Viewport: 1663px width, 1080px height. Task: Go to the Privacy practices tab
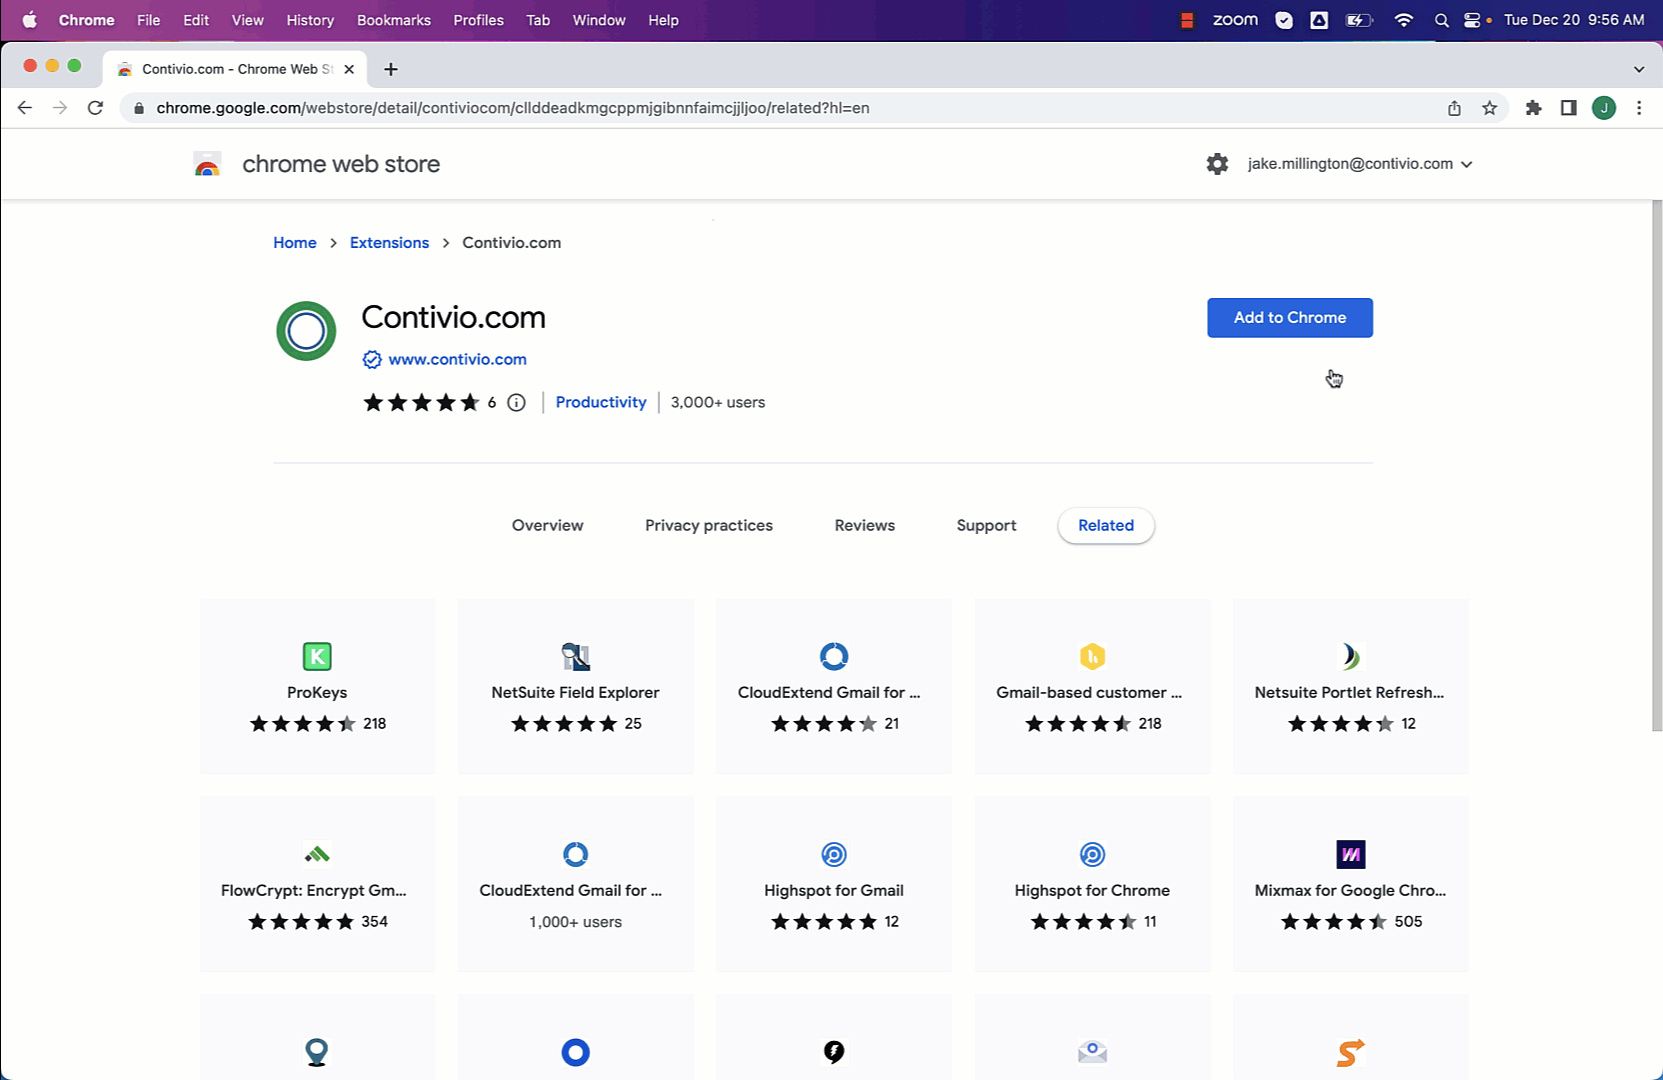[x=708, y=526]
